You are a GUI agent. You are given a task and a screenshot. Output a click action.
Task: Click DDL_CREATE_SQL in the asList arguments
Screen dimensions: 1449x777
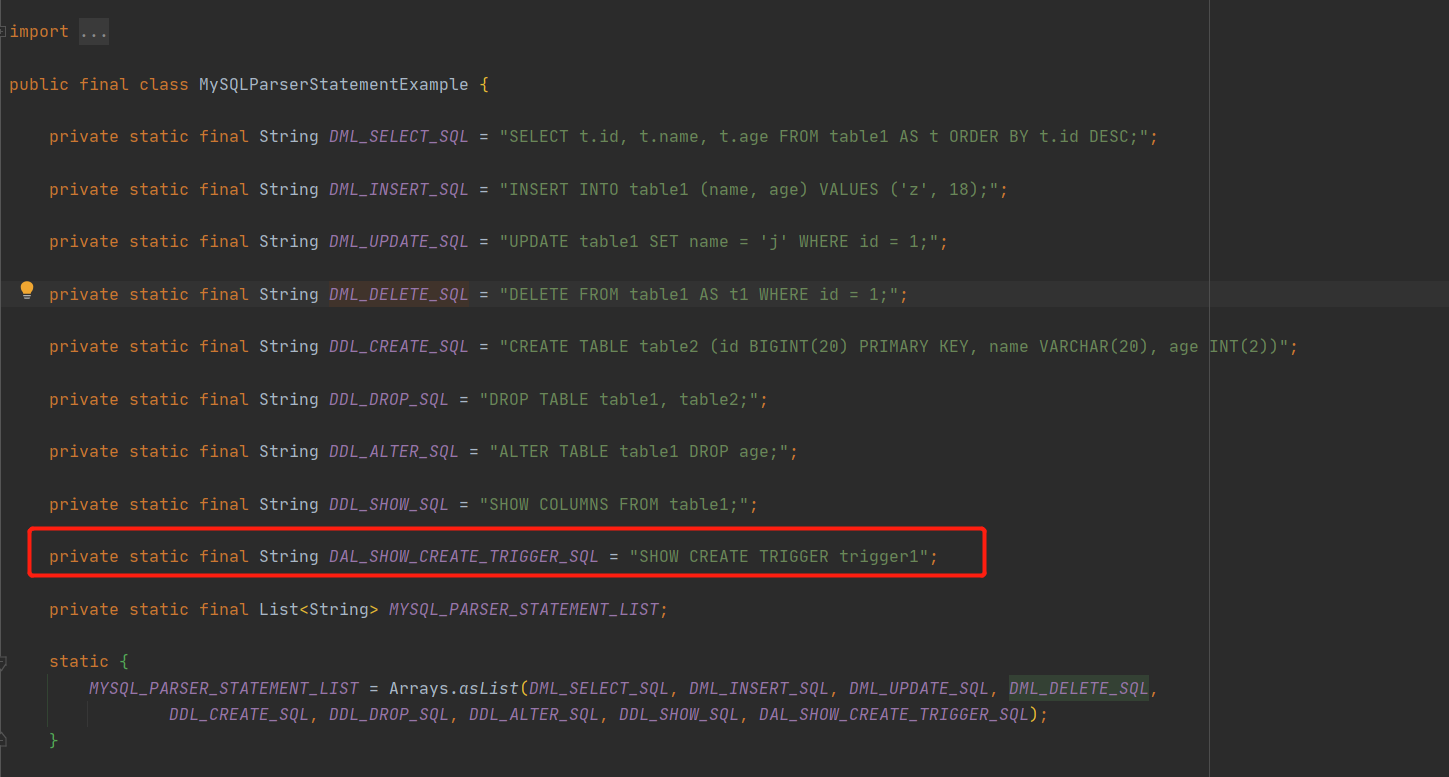tap(238, 715)
